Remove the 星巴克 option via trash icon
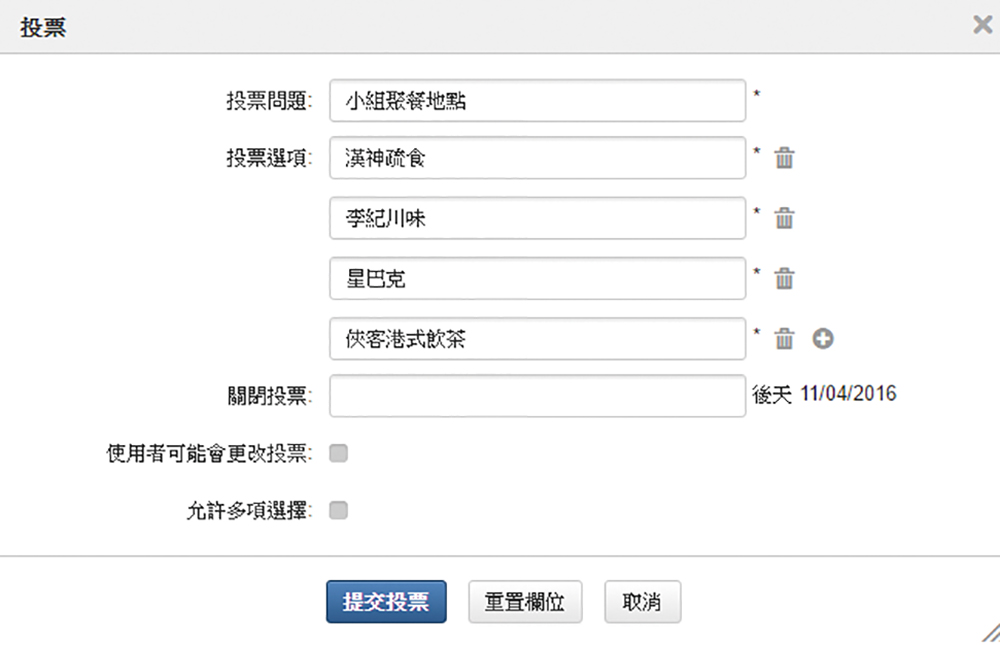1000x645 pixels. tap(784, 278)
